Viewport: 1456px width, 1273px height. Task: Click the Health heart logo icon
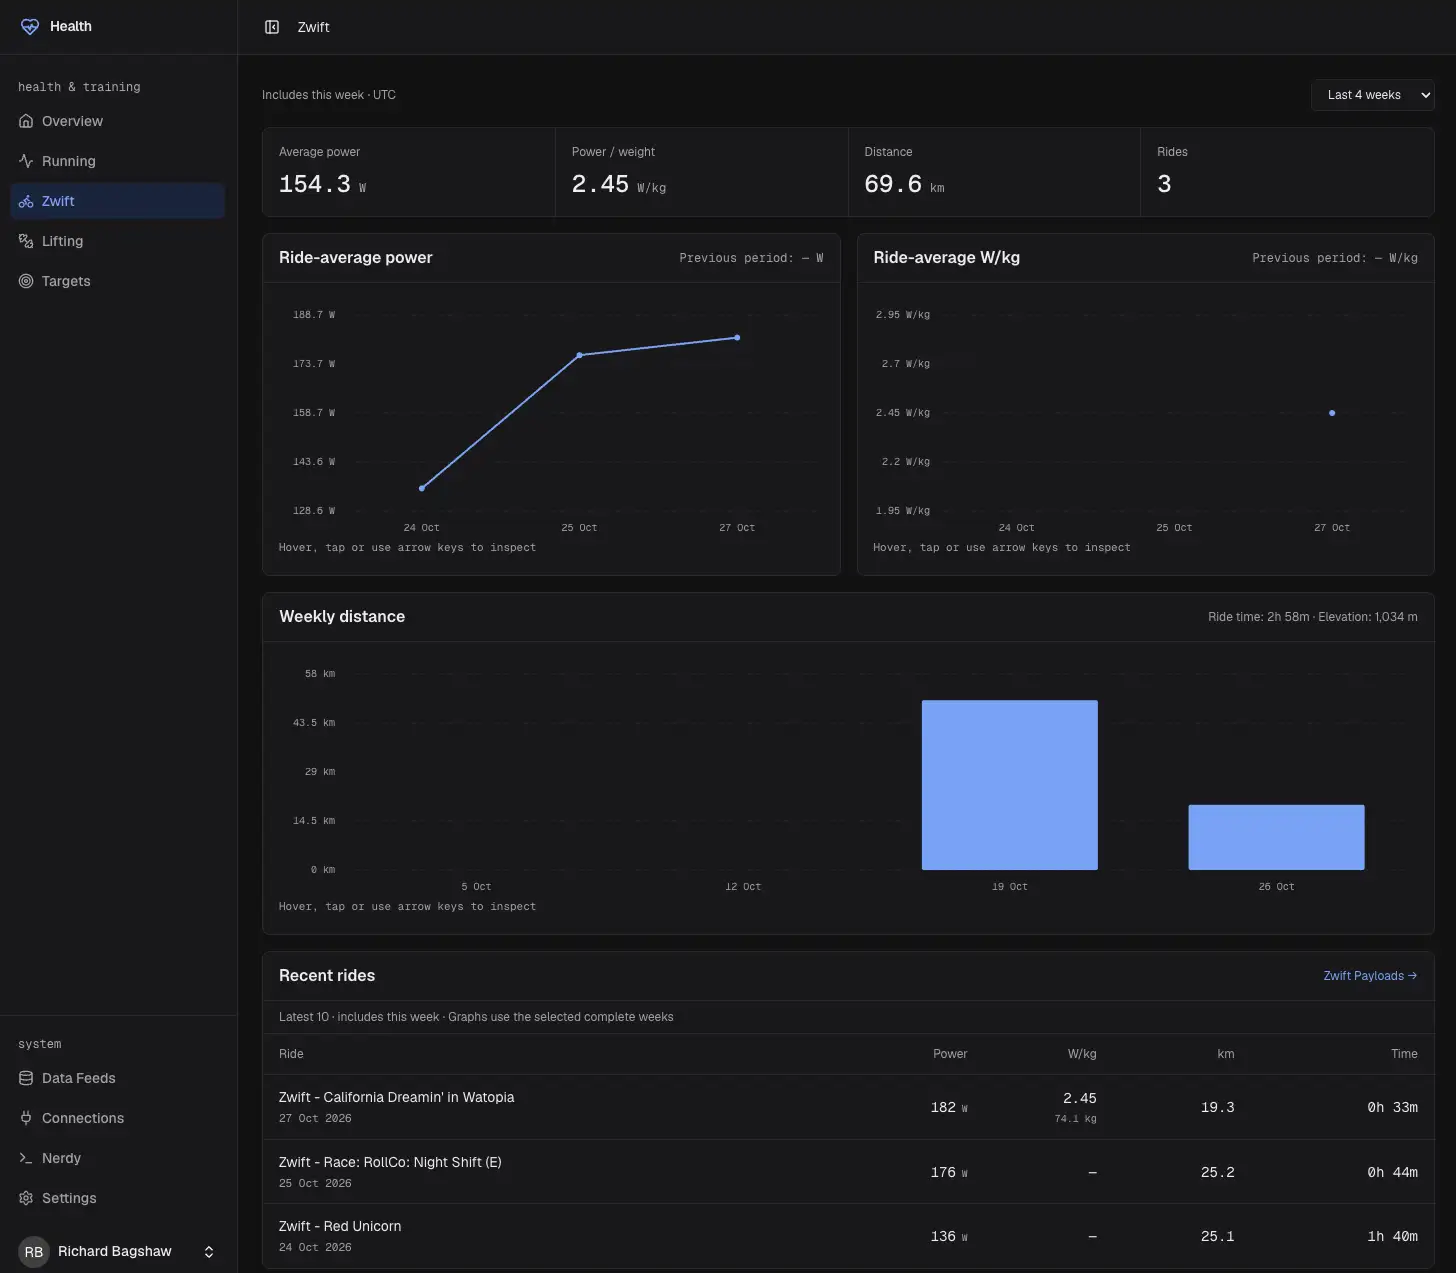pos(30,27)
